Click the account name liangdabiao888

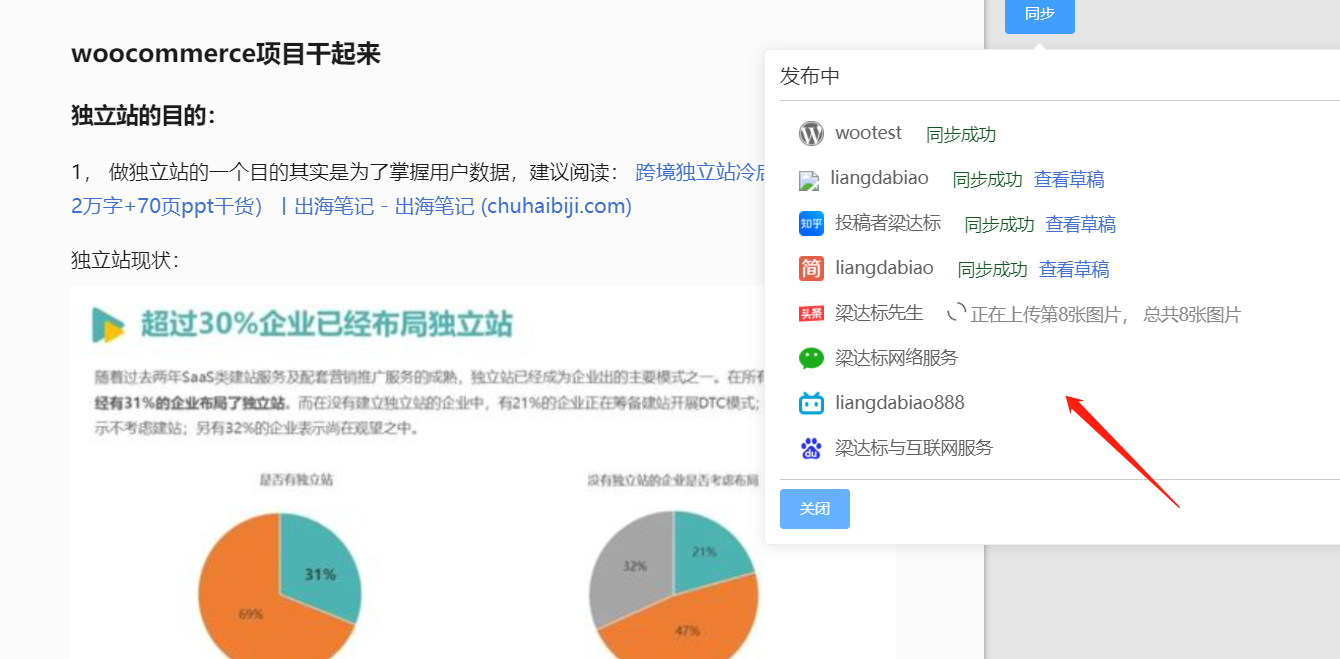[x=900, y=403]
